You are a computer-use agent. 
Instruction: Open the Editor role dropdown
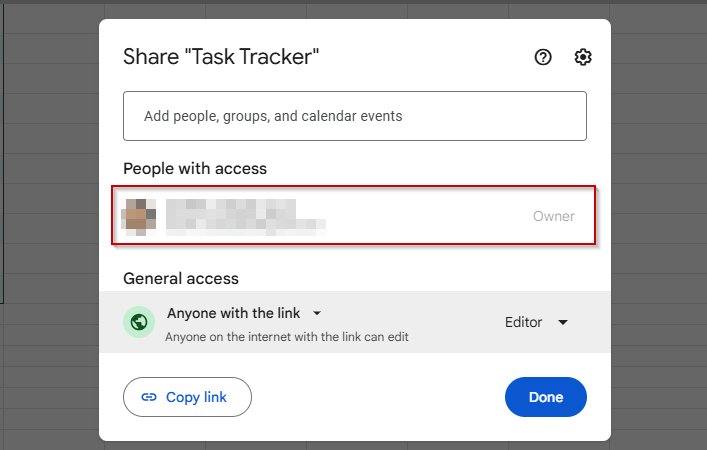tap(536, 322)
